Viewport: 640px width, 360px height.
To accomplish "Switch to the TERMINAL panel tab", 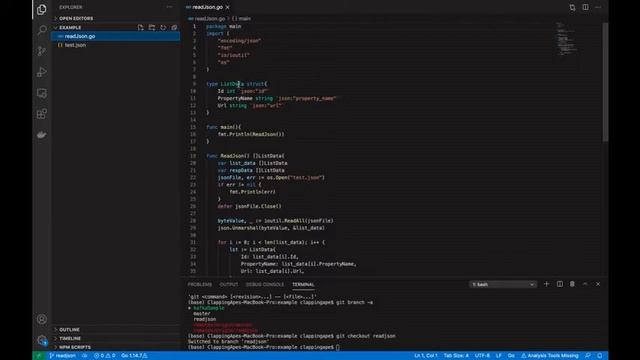I will pos(303,284).
